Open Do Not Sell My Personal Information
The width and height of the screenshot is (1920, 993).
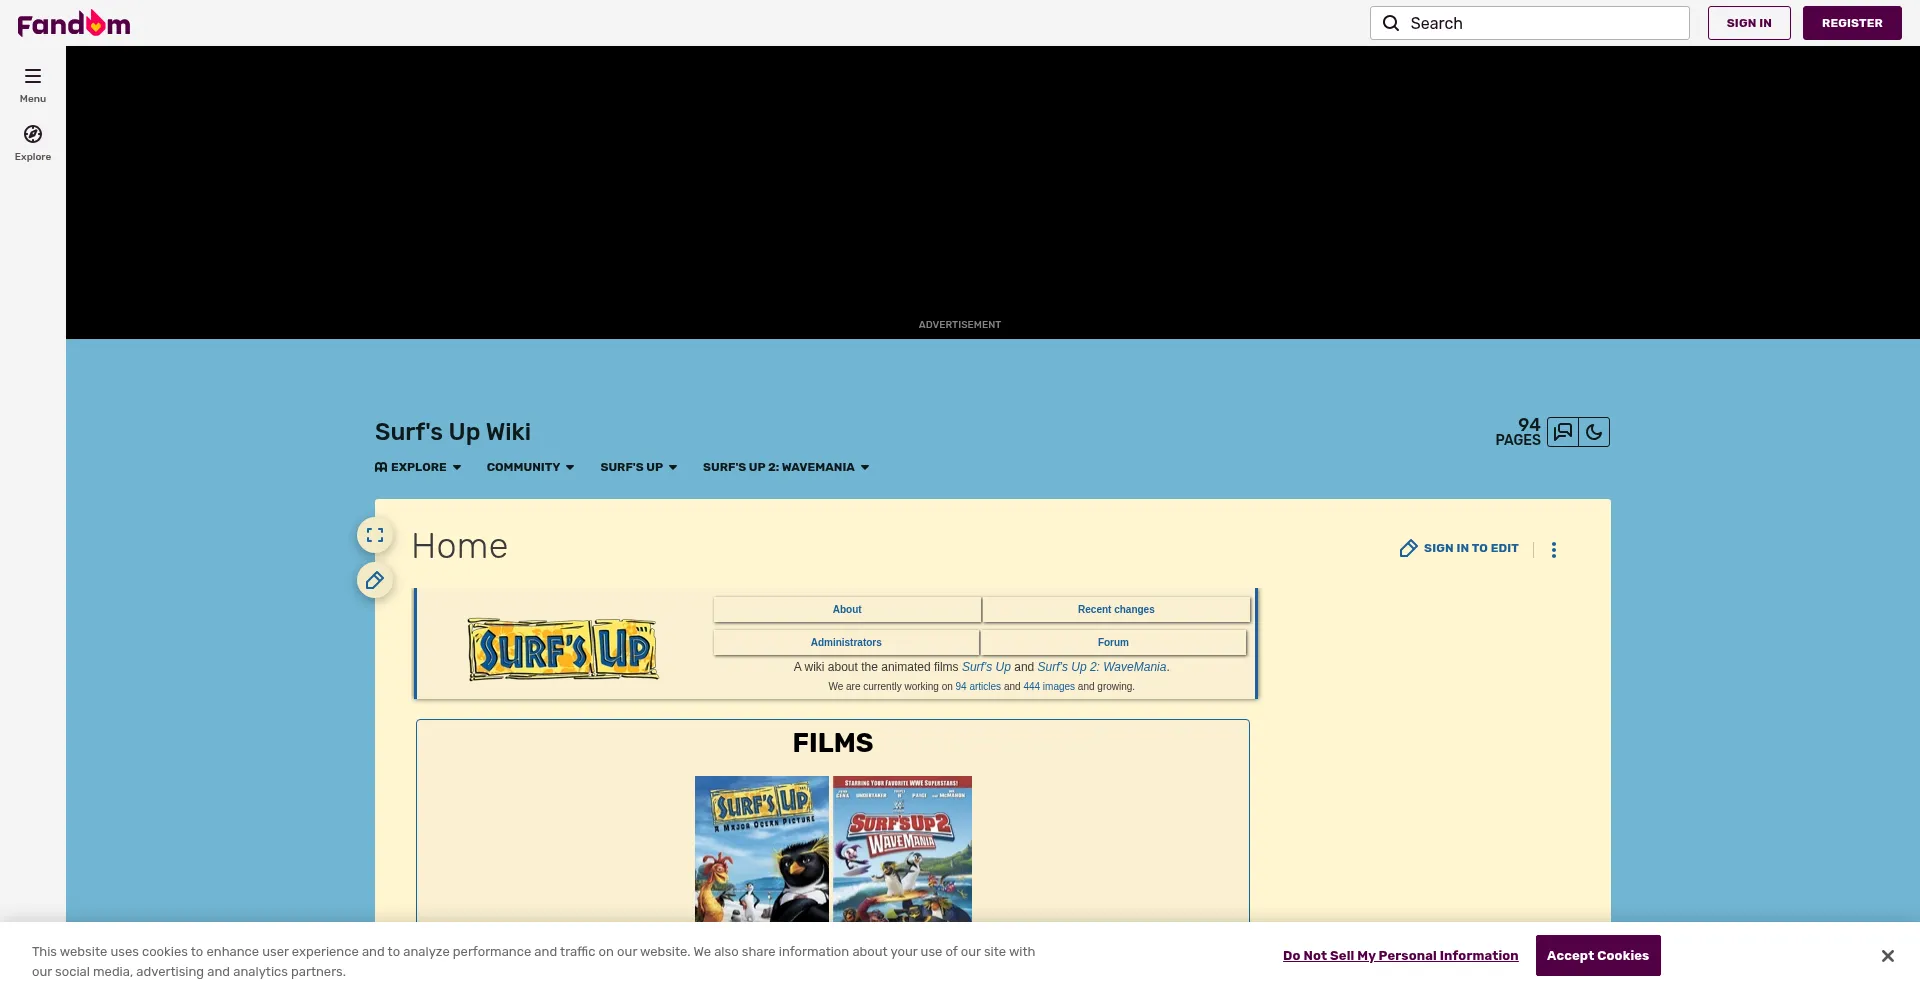coord(1400,955)
